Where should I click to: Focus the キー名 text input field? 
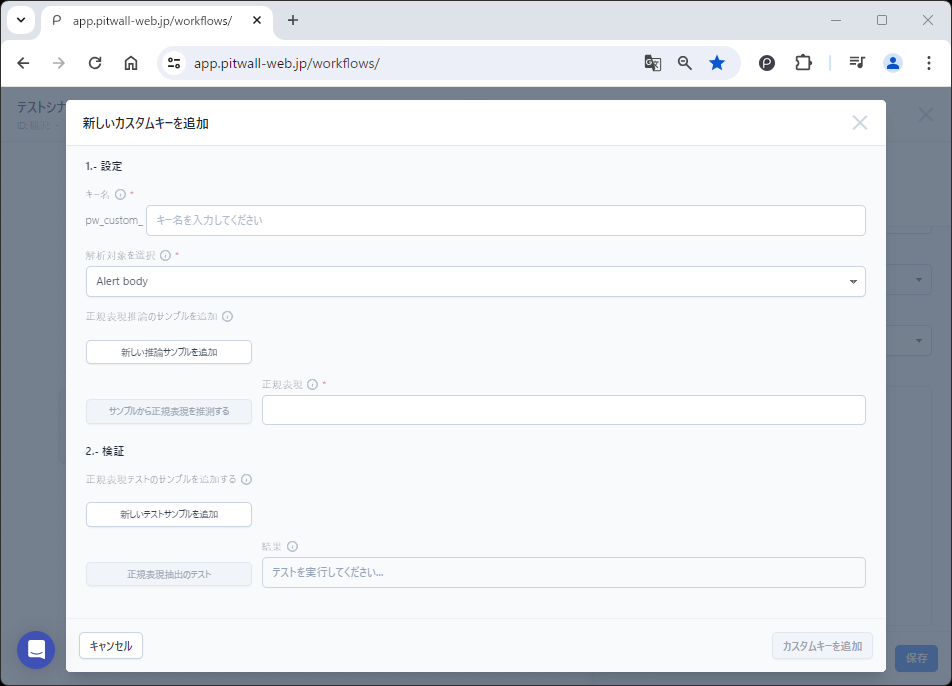tap(505, 220)
